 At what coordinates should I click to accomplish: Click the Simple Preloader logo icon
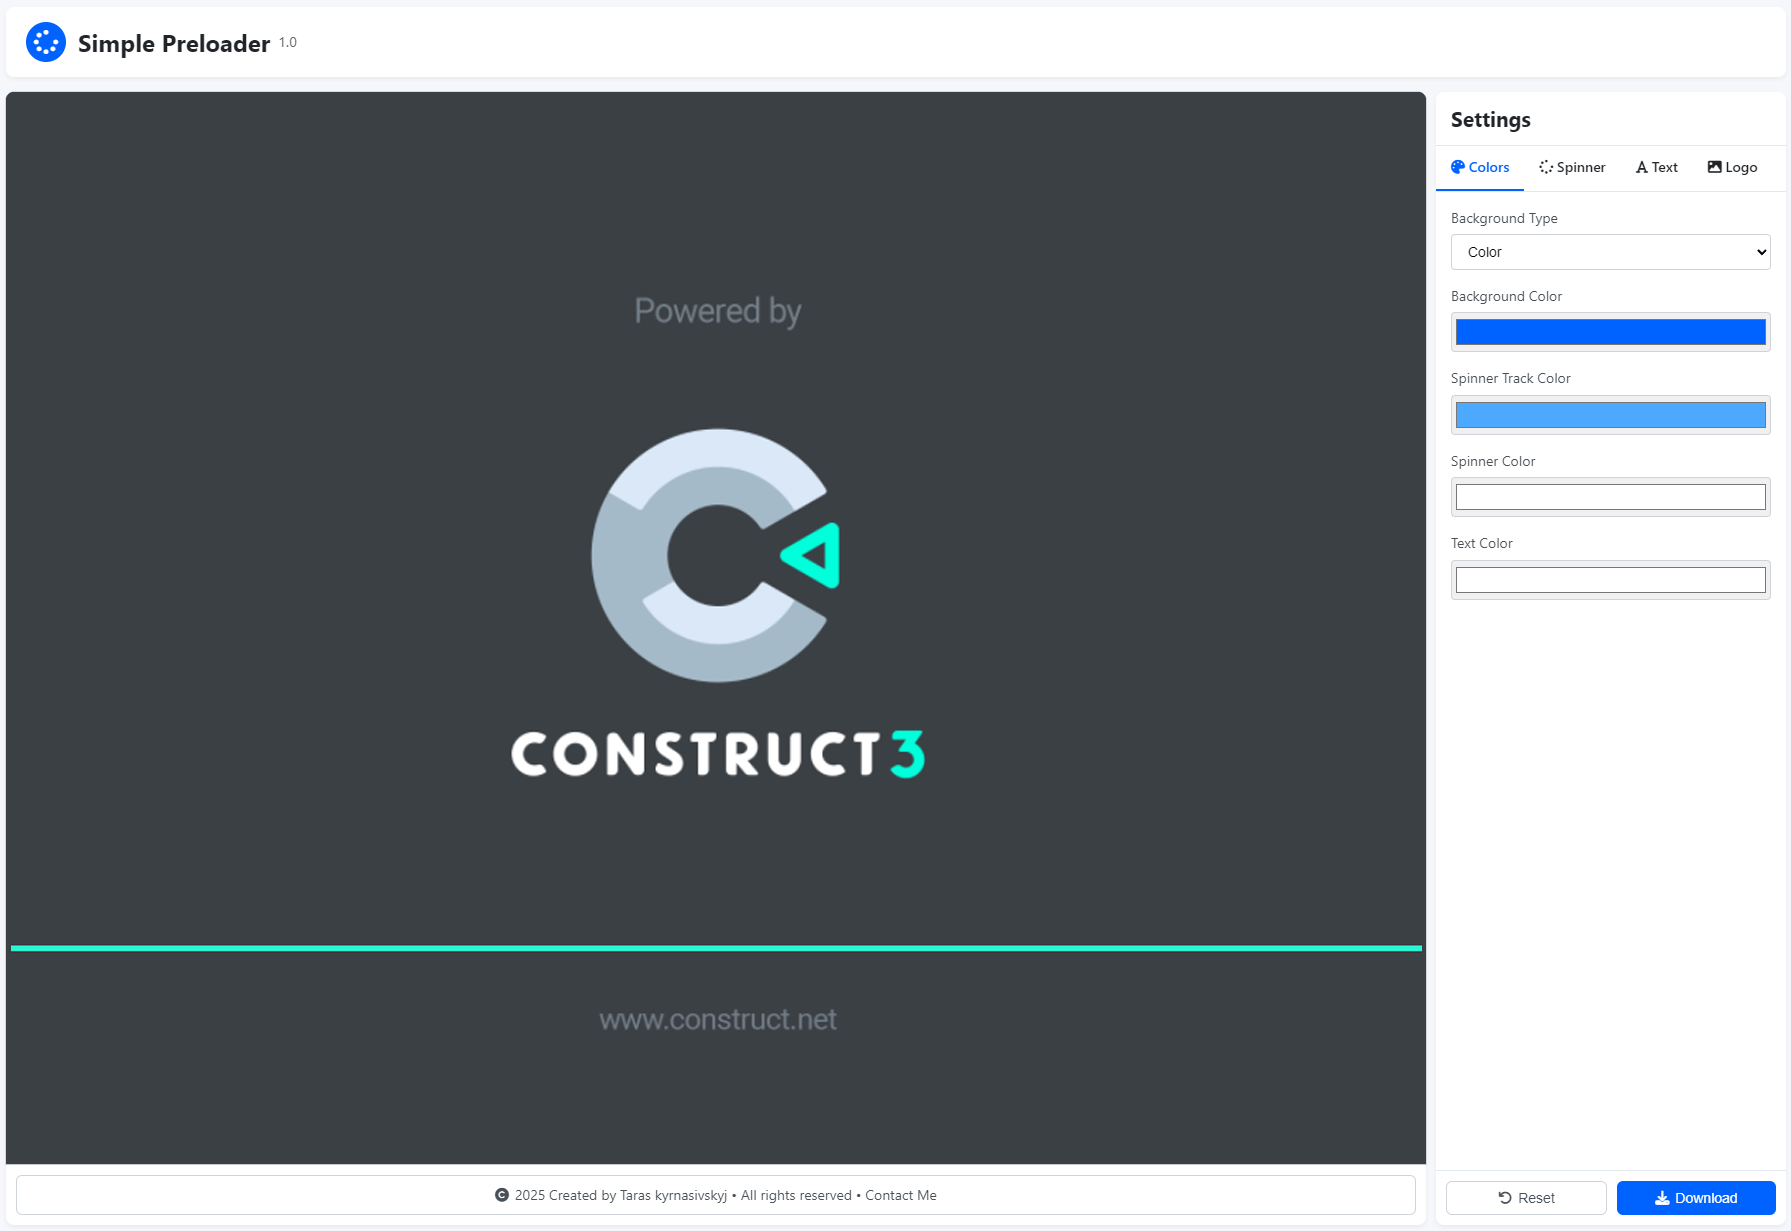click(46, 42)
